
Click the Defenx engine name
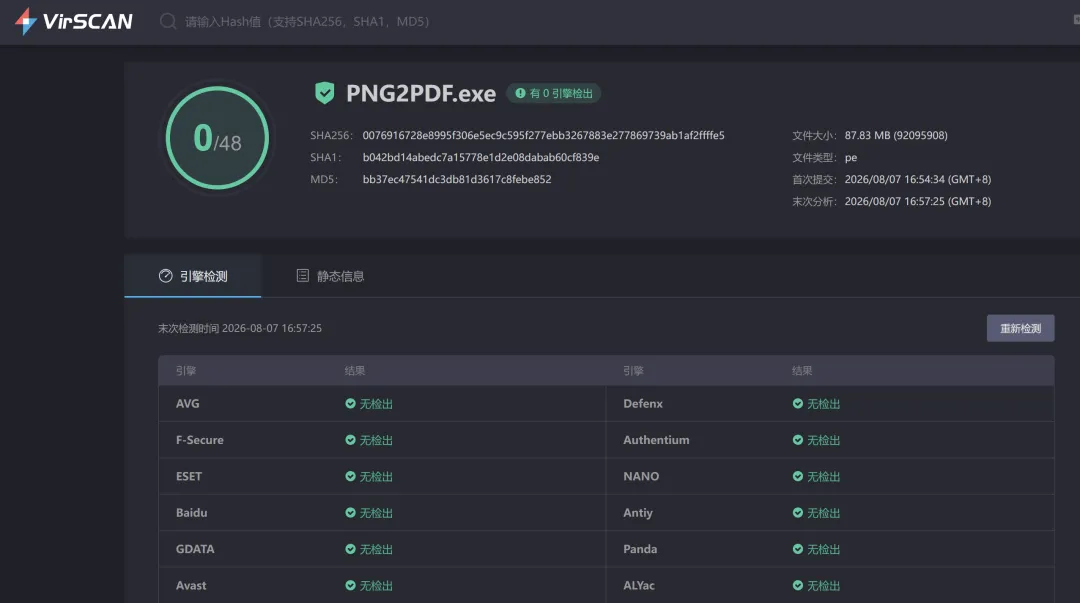[643, 404]
